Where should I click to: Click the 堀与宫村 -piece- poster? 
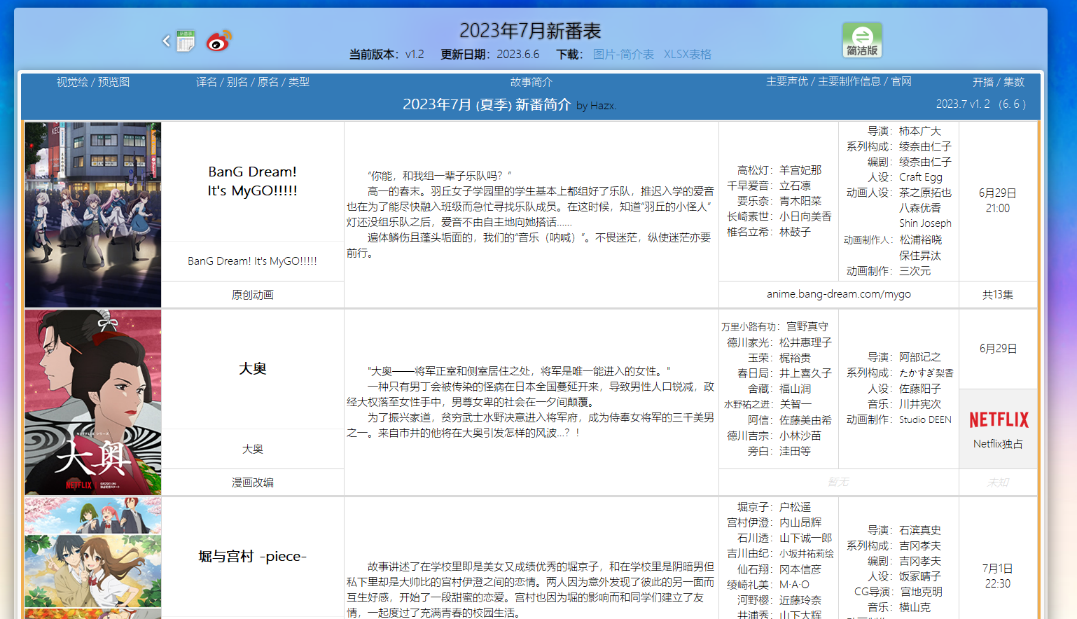point(93,558)
